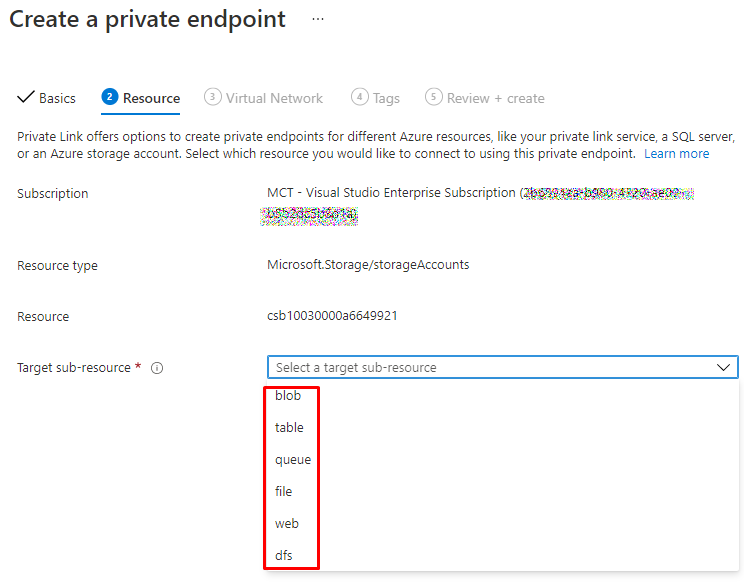Open the Learn more link
The width and height of the screenshot is (744, 585).
click(x=676, y=154)
